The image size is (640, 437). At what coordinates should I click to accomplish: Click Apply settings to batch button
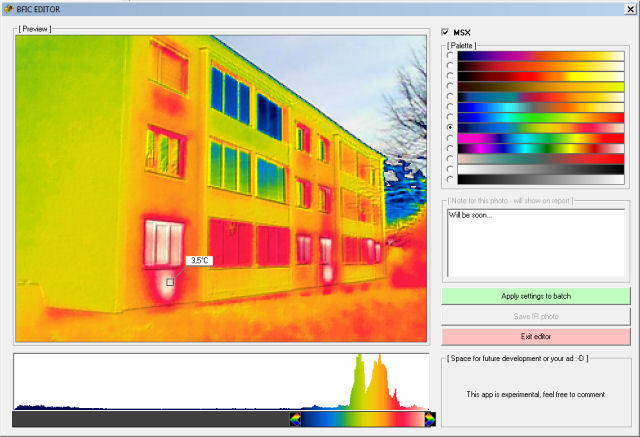pos(536,296)
